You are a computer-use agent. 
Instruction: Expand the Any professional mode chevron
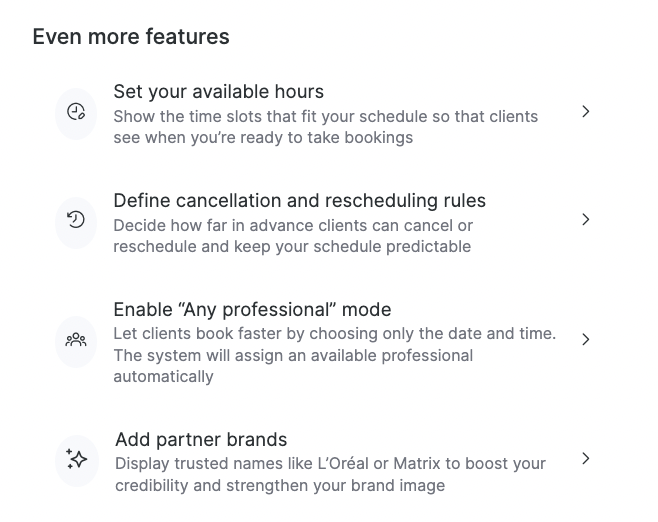coord(586,340)
